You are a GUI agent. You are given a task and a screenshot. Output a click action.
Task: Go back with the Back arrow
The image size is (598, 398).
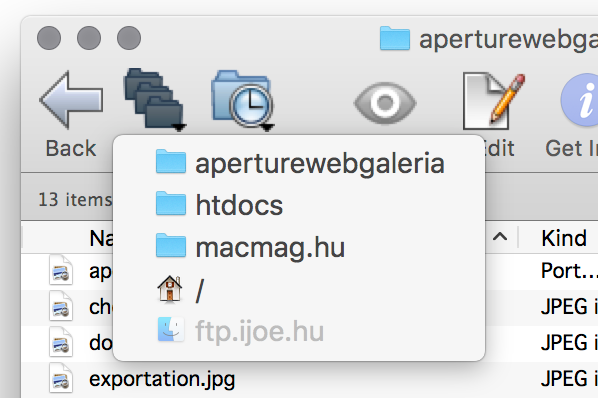click(x=71, y=100)
